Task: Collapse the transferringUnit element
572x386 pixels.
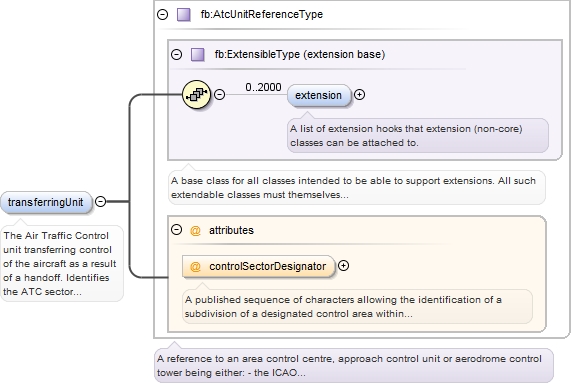Action: [x=100, y=201]
